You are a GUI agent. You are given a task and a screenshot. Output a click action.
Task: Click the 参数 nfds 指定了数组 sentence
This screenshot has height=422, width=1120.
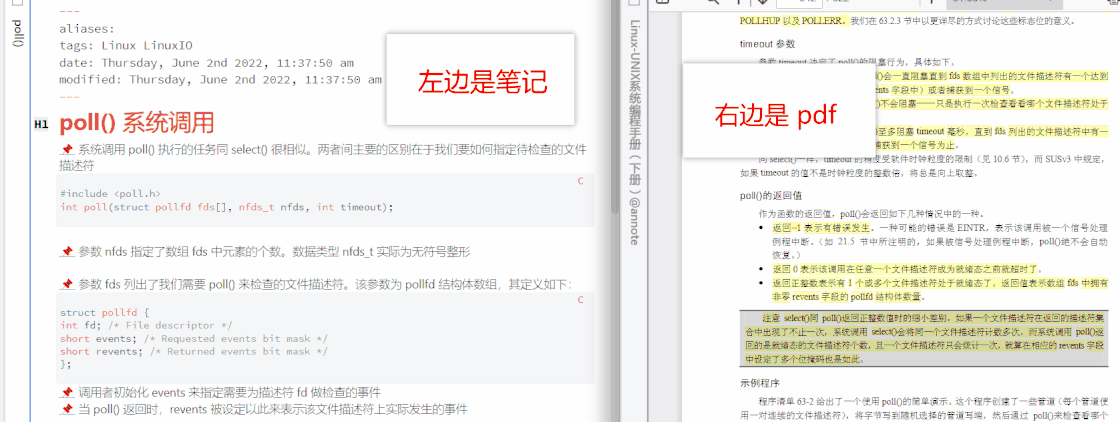274,252
